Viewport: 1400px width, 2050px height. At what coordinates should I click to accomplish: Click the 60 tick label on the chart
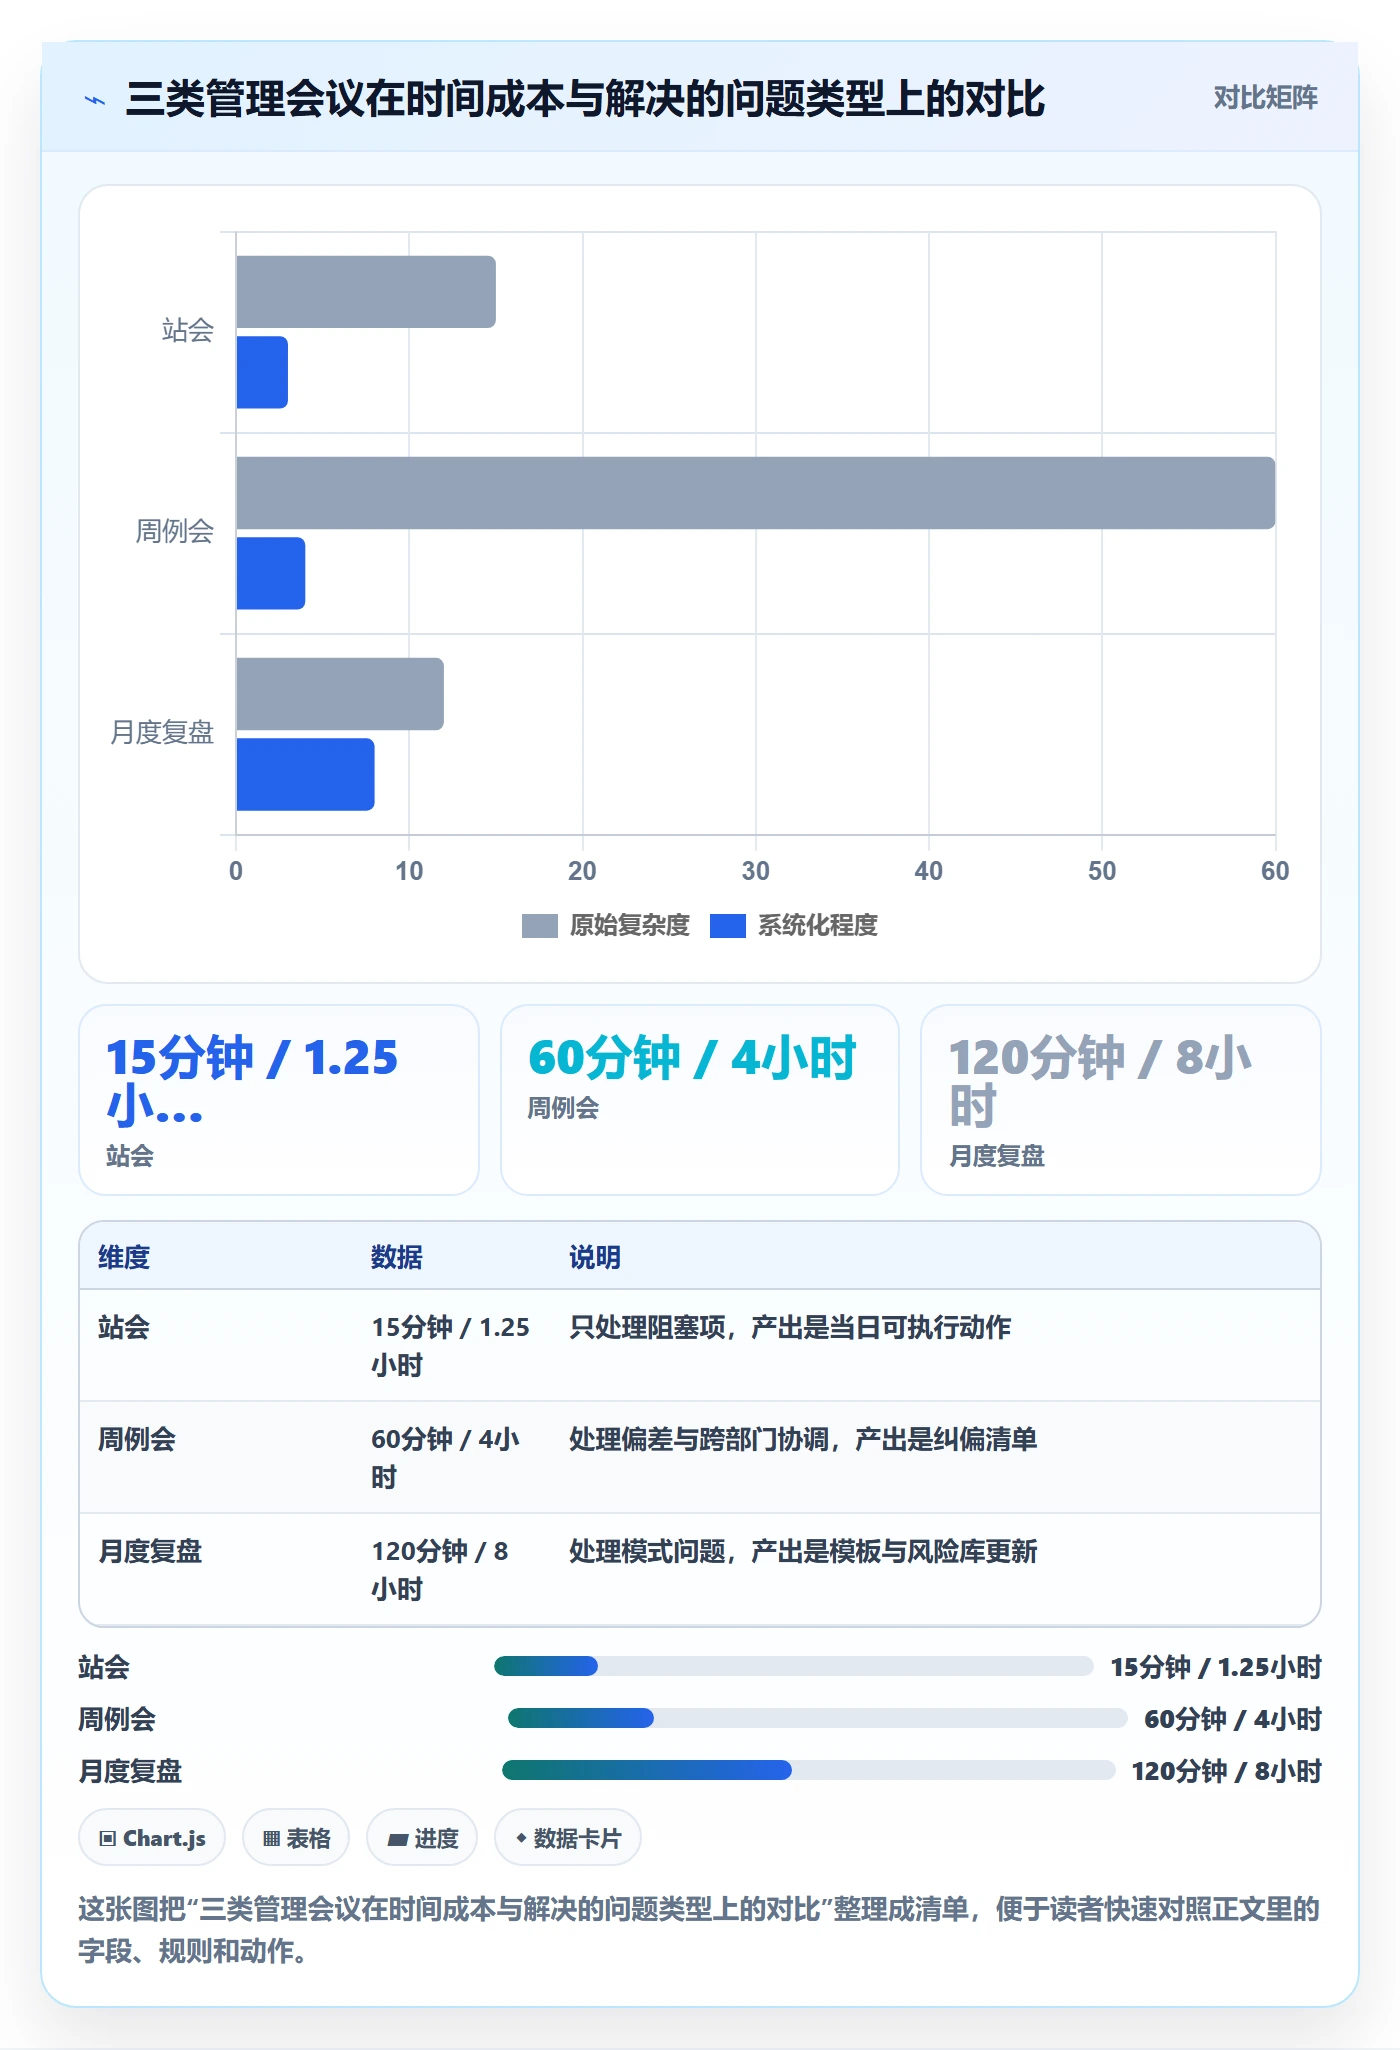point(1275,871)
